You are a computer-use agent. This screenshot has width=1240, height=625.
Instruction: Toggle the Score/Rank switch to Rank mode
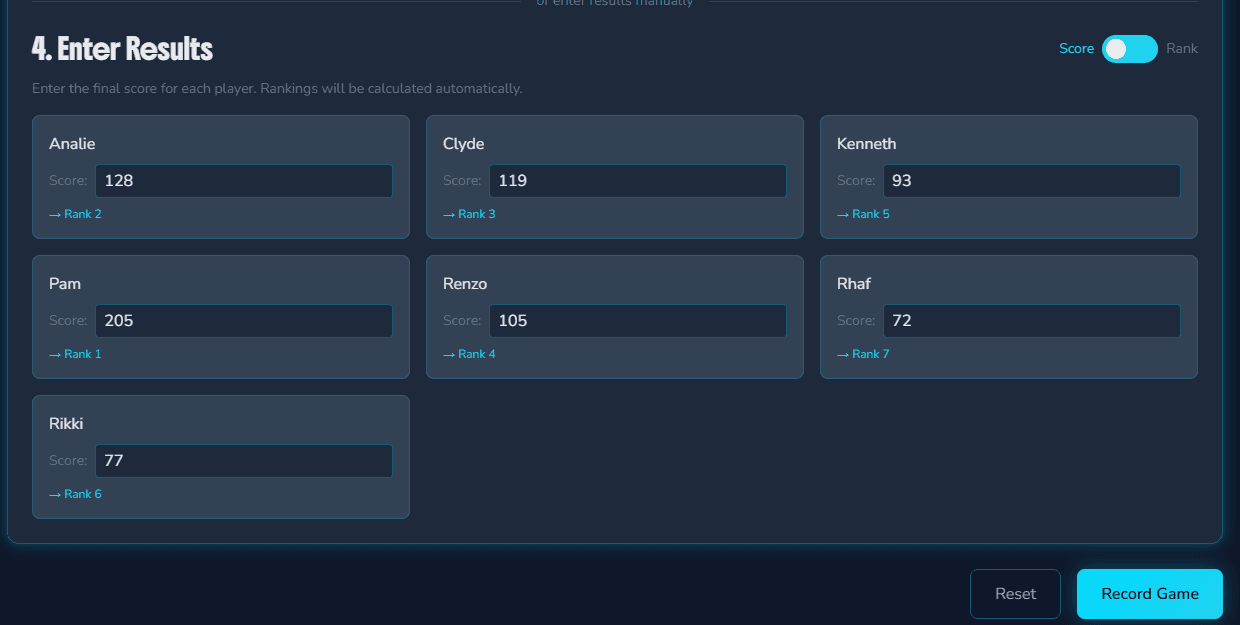(x=1129, y=48)
